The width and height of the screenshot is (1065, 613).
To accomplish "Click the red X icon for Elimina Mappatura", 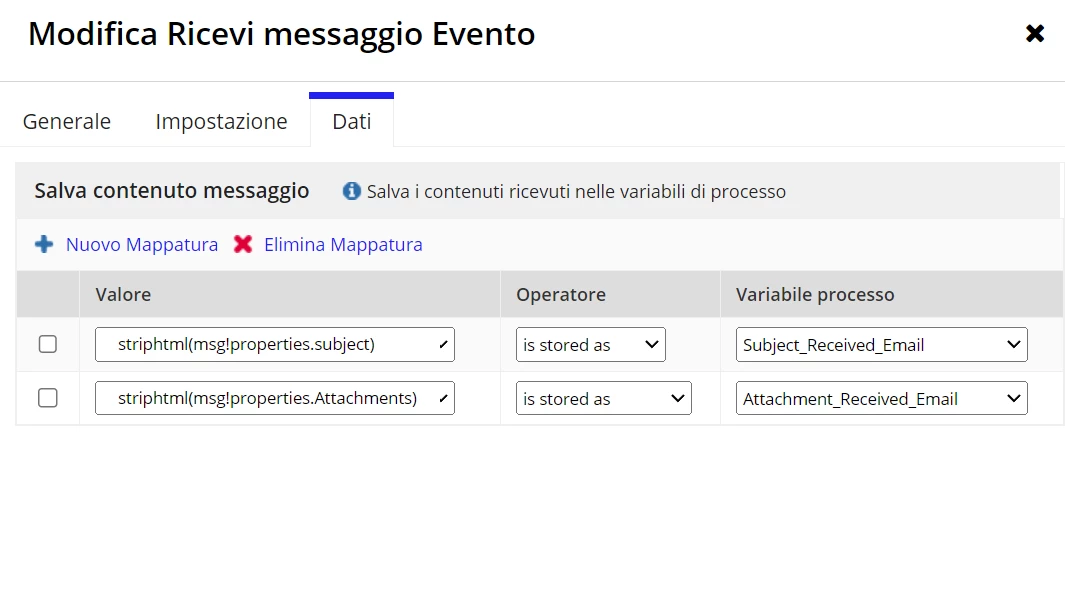I will tap(243, 244).
